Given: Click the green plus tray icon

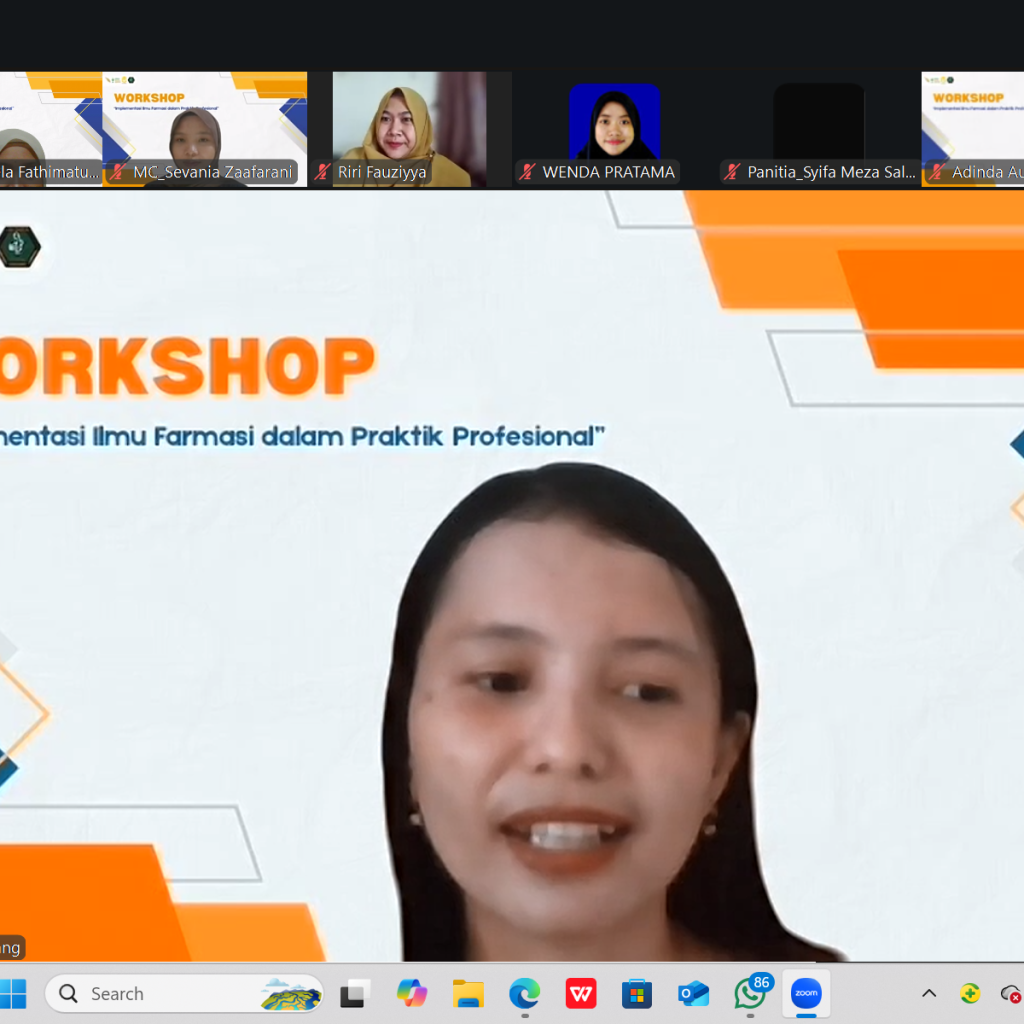Looking at the screenshot, I should [x=969, y=994].
